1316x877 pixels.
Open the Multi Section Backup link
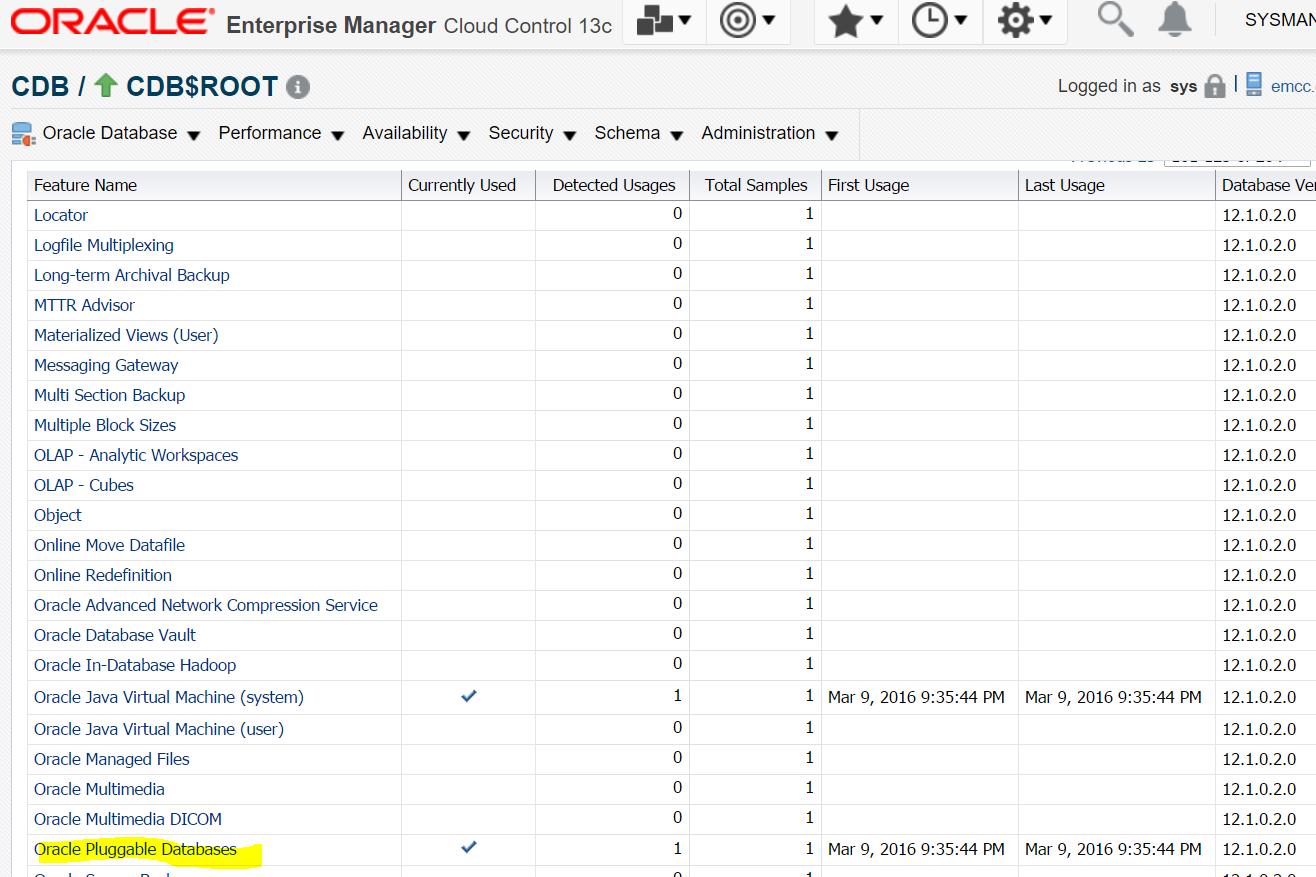click(110, 395)
